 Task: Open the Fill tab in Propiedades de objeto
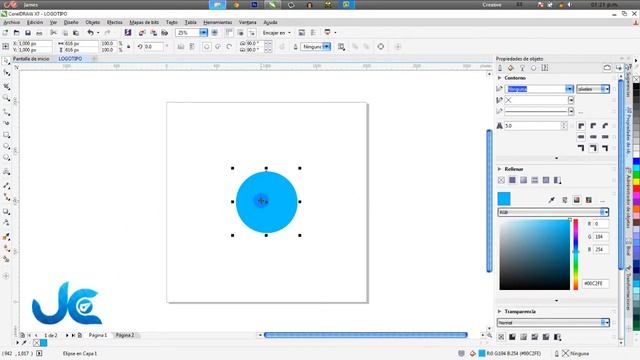point(511,68)
